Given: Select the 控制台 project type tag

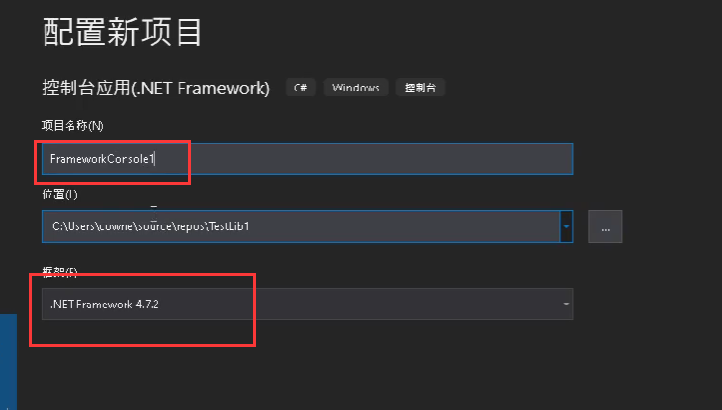Looking at the screenshot, I should point(420,87).
